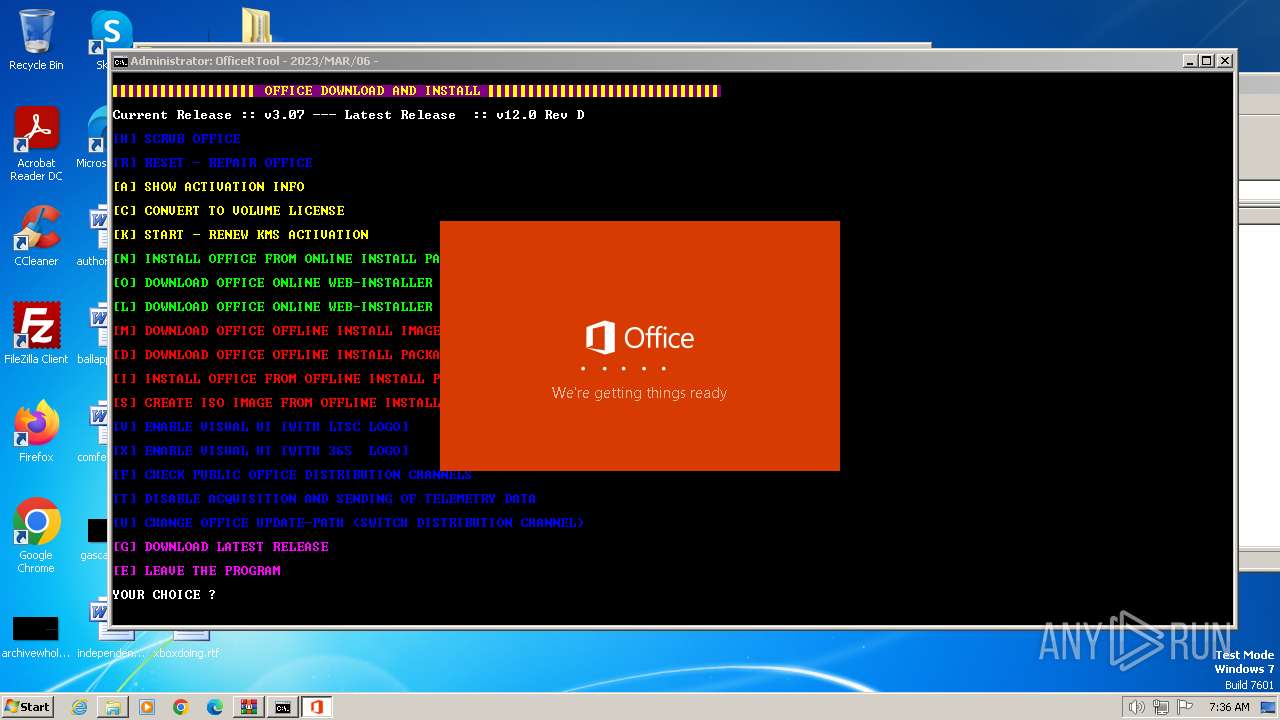1280x720 pixels.
Task: Click '[N] INSTALL OFFICE FROM ONLINE' line
Action: 276,259
